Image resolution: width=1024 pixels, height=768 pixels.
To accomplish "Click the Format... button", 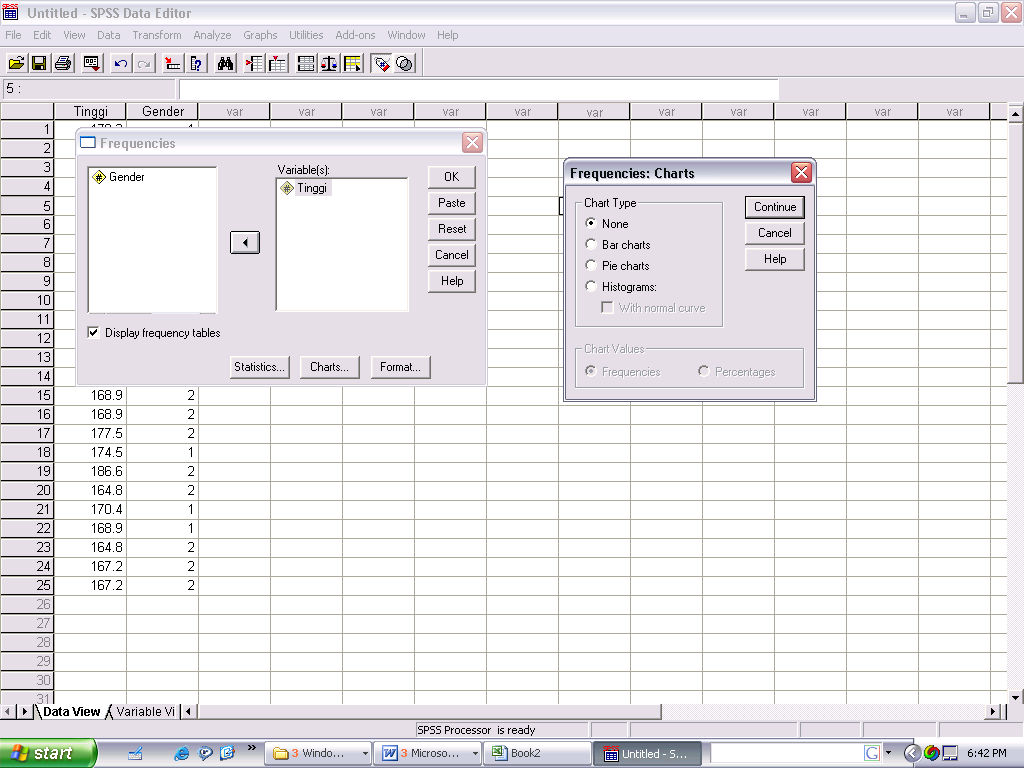I will [x=400, y=367].
